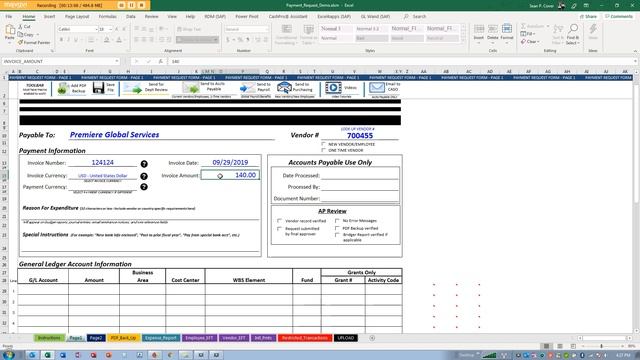This screenshot has width=640, height=360.
Task: Click Find & Select magnifier icon
Action: 573,29
